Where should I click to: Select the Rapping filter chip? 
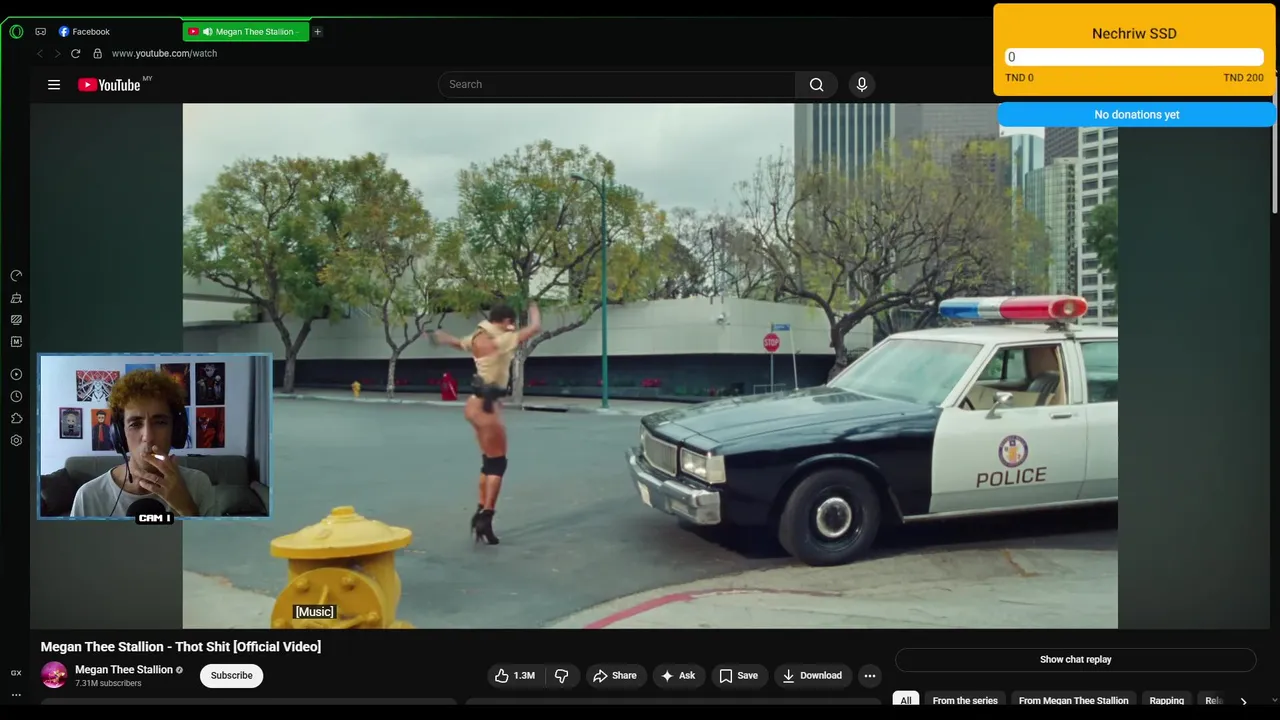(1167, 701)
